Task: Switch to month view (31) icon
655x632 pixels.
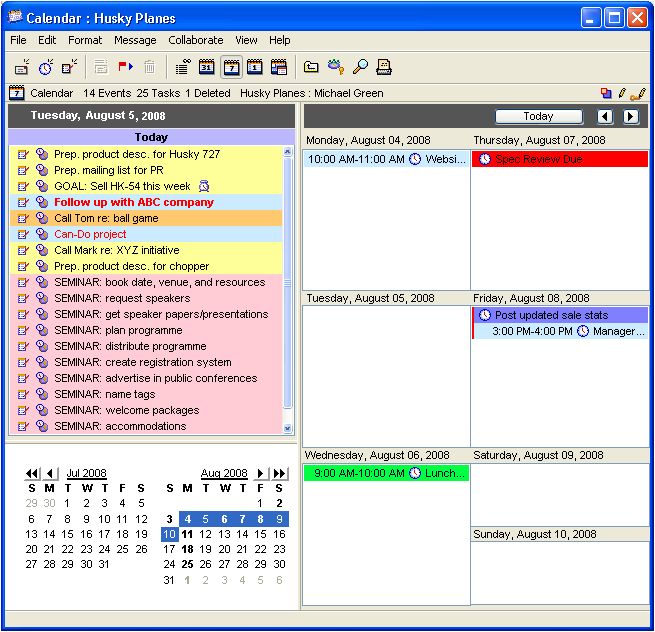Action: tap(207, 68)
